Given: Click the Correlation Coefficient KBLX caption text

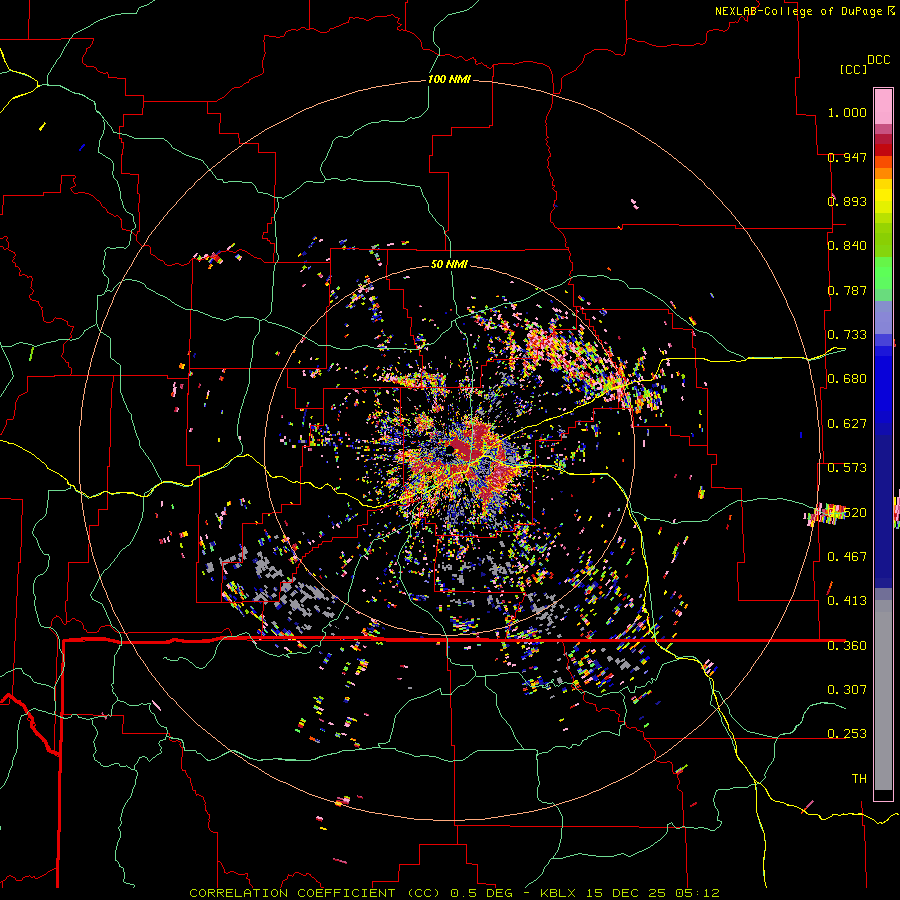Looking at the screenshot, I should 454,893.
